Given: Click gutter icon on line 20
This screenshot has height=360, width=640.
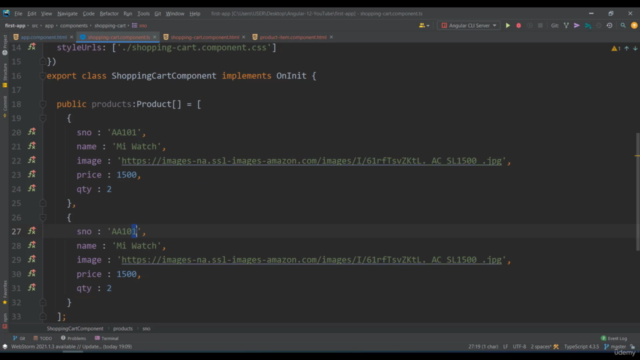Looking at the screenshot, I should pos(31,132).
